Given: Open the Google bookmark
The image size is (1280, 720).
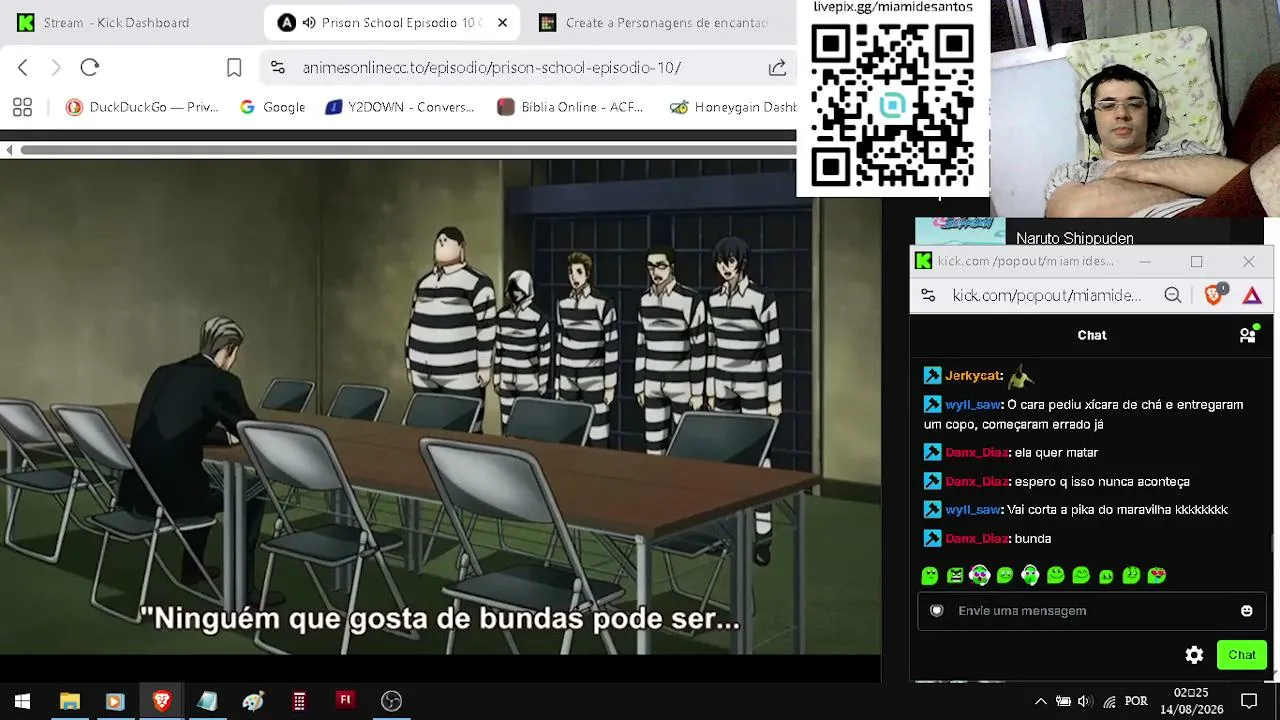Looking at the screenshot, I should click(x=272, y=107).
